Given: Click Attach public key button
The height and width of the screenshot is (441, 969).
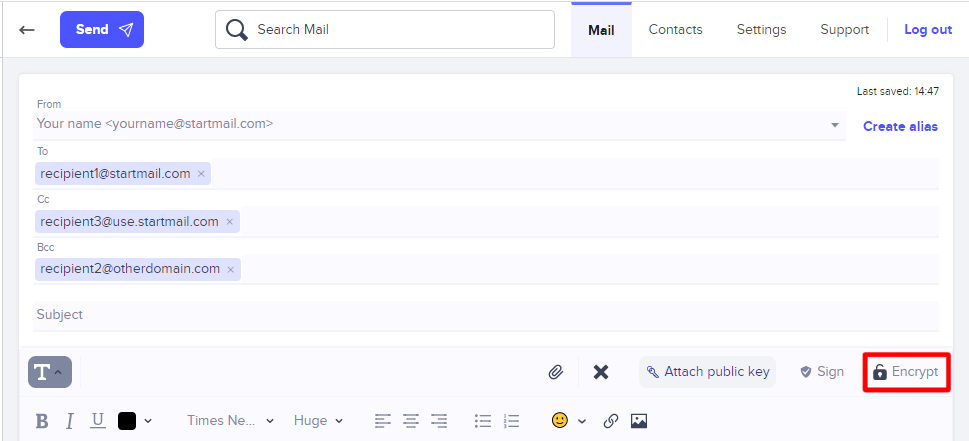Looking at the screenshot, I should pyautogui.click(x=708, y=372).
